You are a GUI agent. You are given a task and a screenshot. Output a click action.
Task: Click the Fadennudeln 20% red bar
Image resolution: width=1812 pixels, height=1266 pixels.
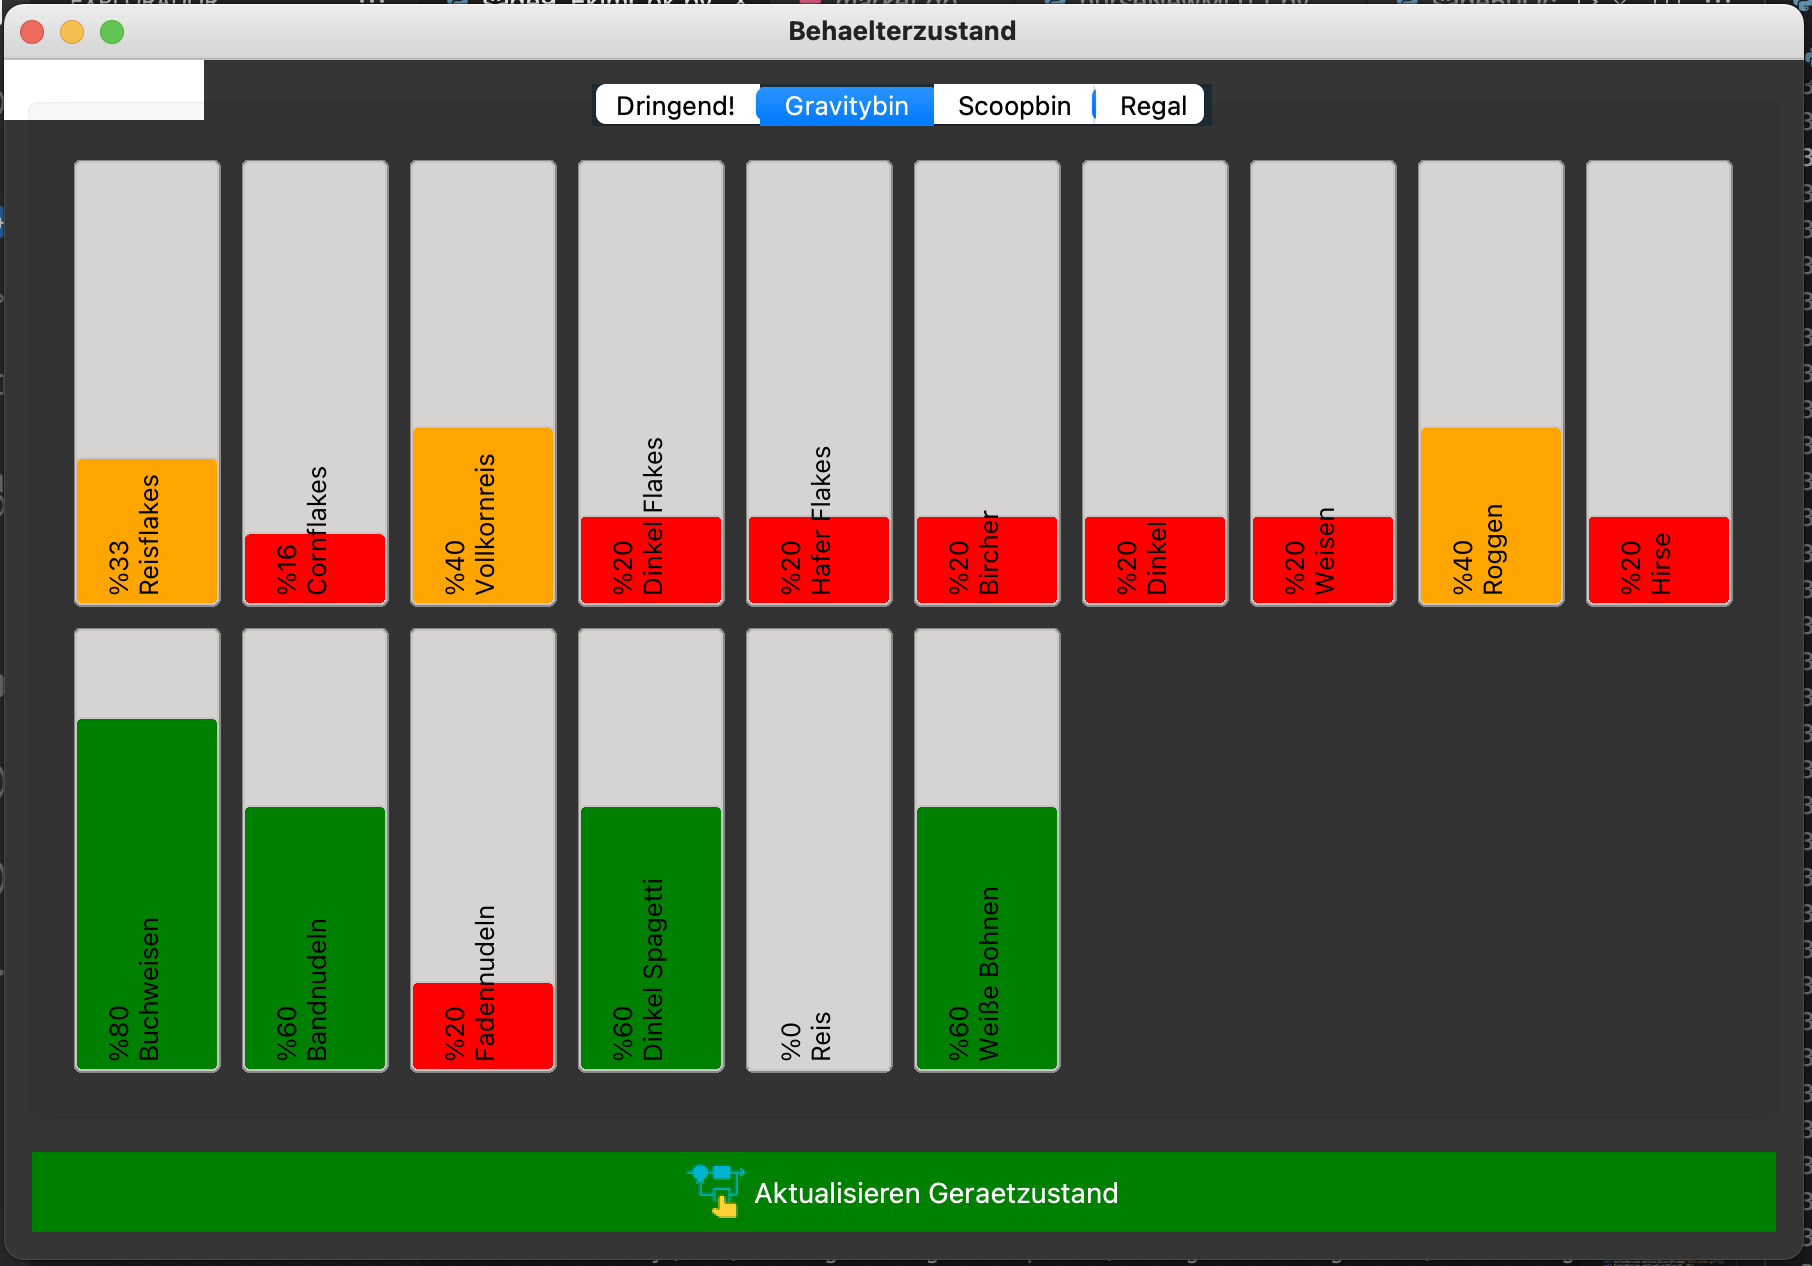tap(483, 1025)
